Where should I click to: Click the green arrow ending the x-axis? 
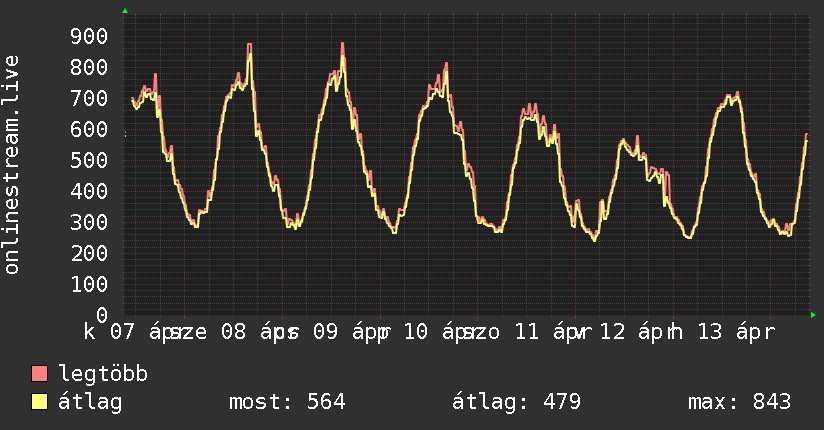pos(813,315)
